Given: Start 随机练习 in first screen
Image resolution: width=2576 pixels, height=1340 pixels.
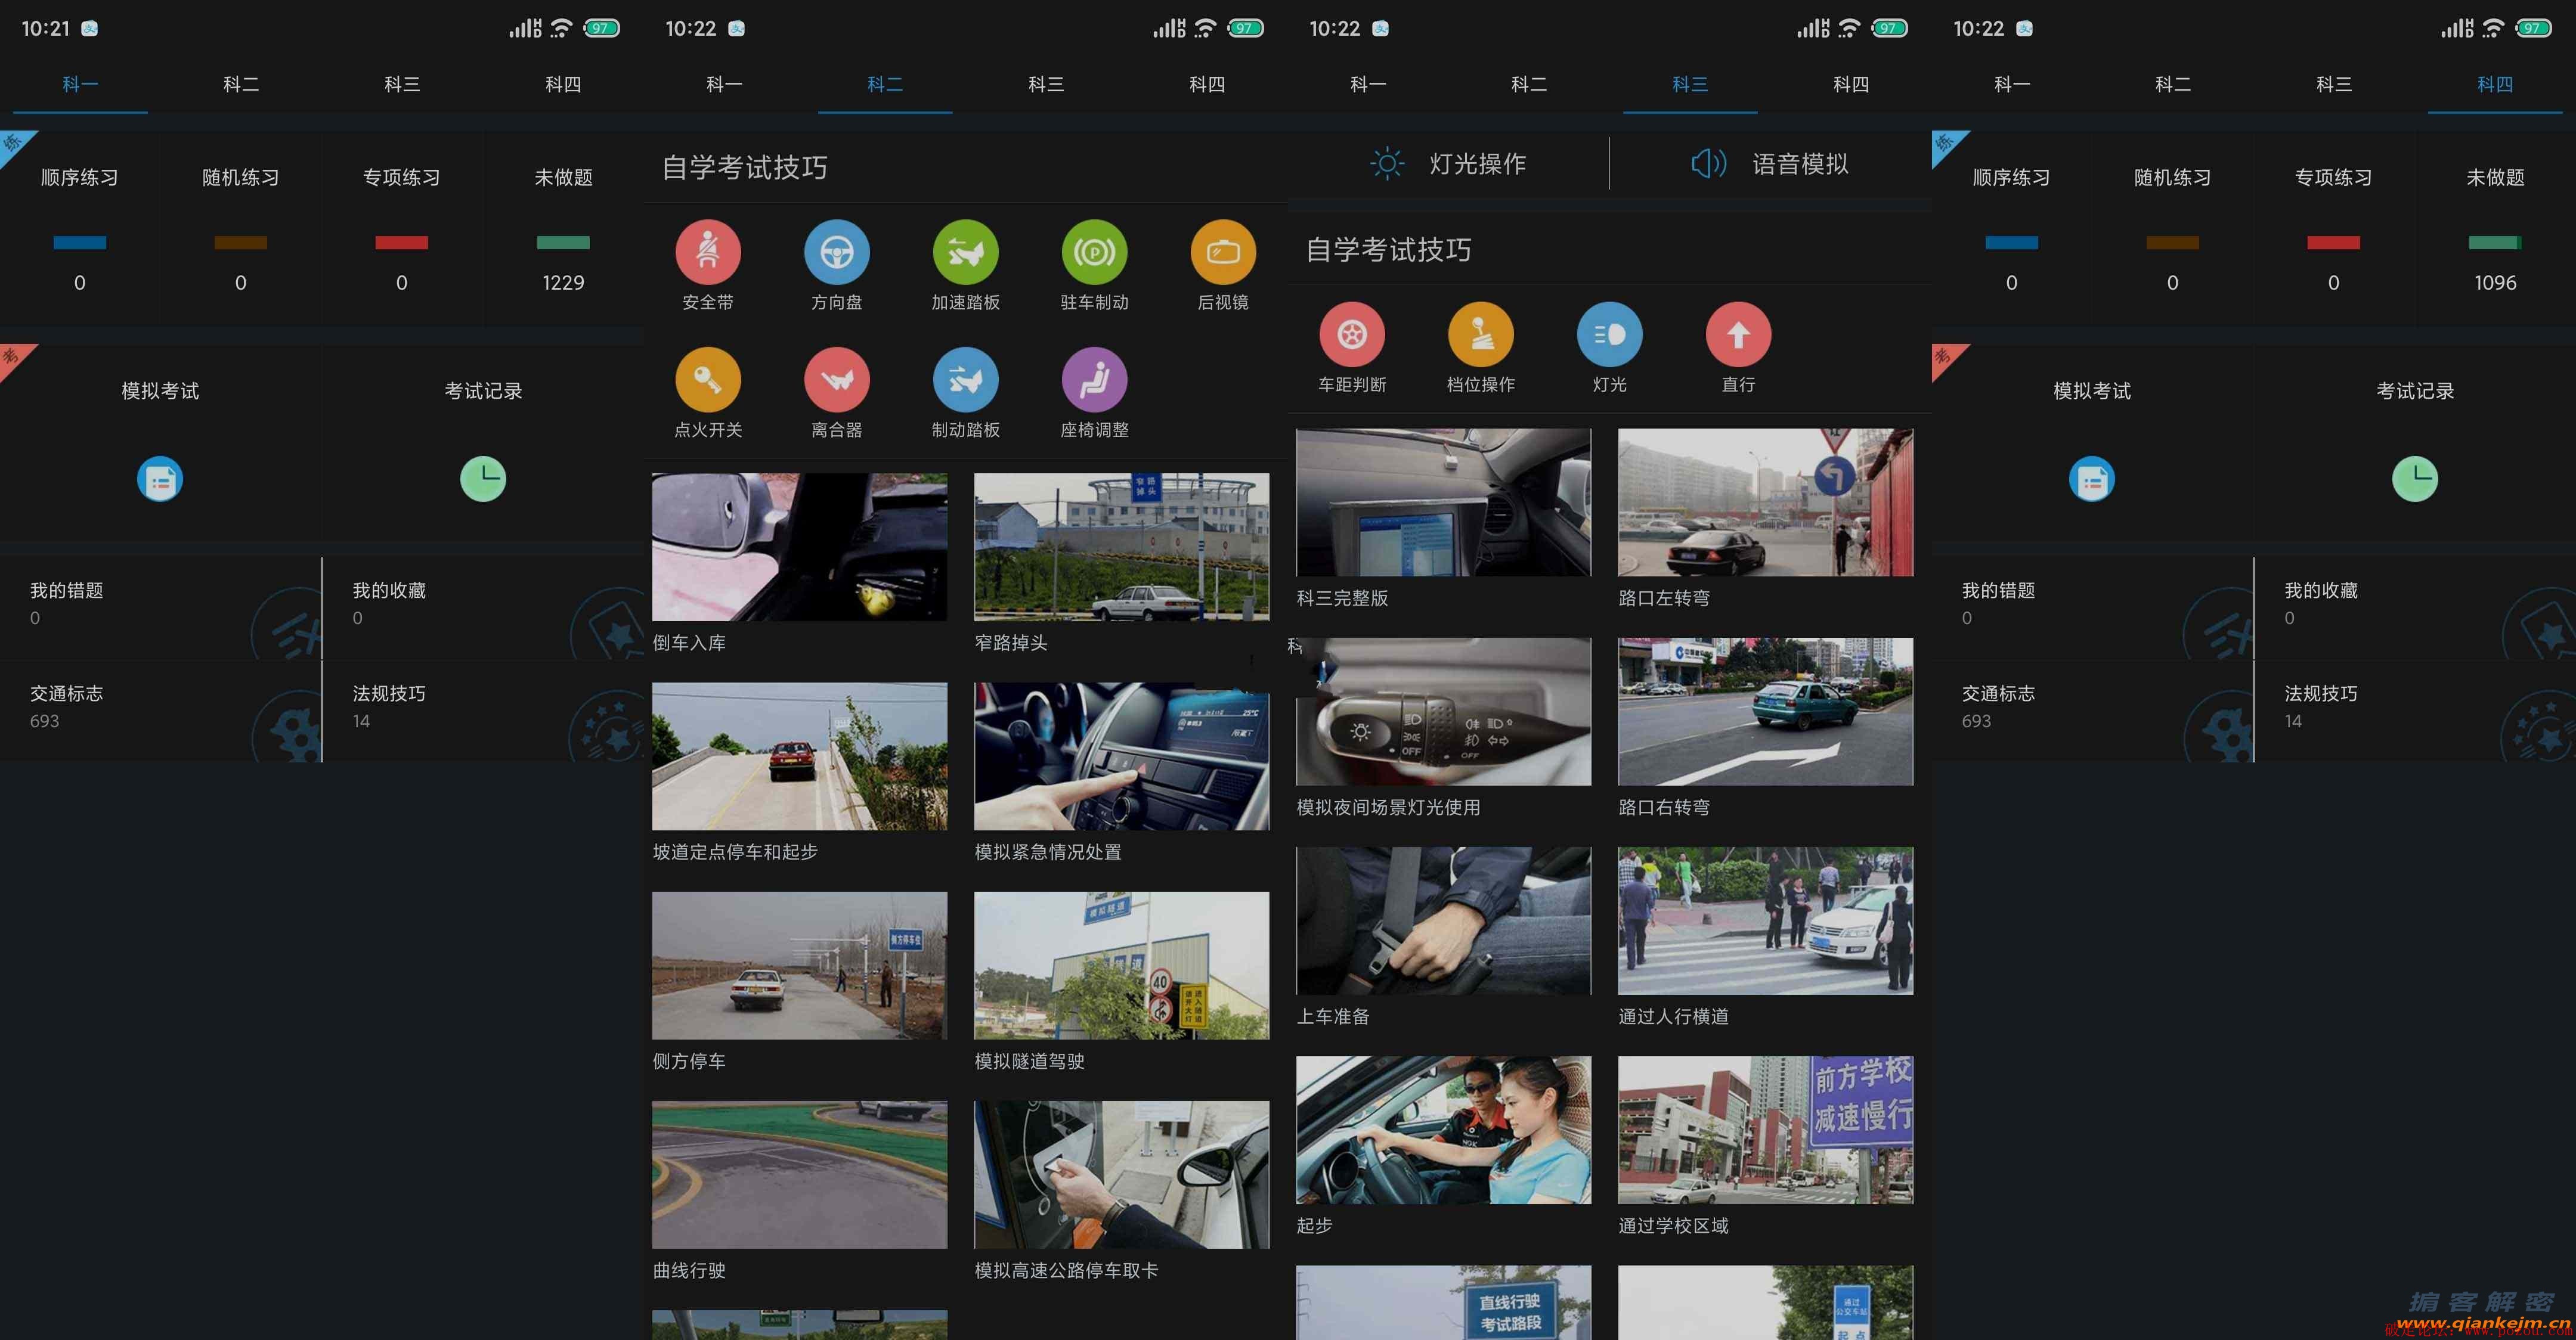Looking at the screenshot, I should pyautogui.click(x=241, y=228).
